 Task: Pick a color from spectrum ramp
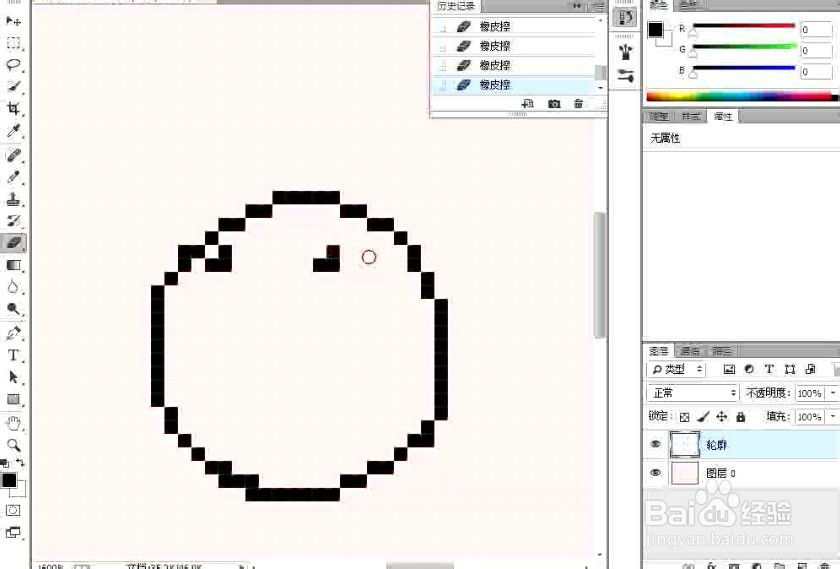coord(741,96)
